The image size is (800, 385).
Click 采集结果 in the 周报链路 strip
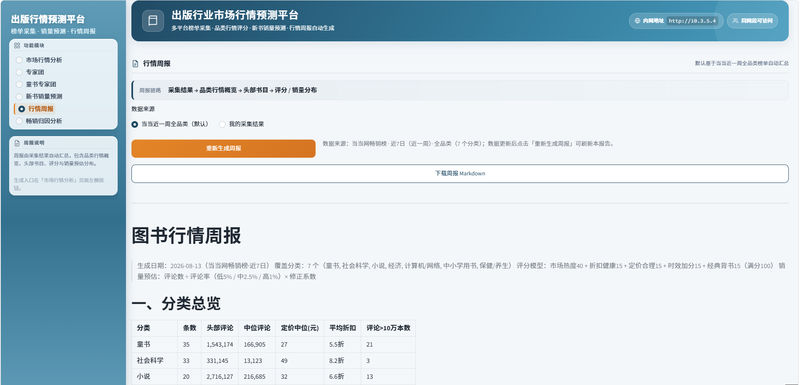(x=181, y=90)
